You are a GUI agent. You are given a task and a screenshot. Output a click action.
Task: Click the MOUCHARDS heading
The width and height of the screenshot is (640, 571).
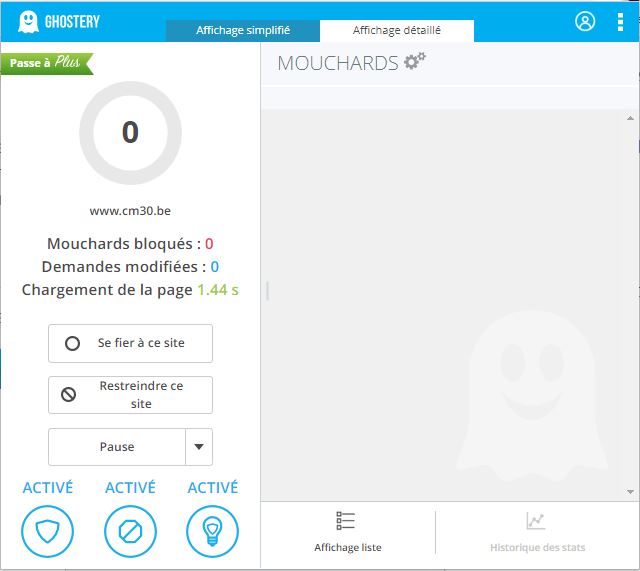[x=338, y=63]
